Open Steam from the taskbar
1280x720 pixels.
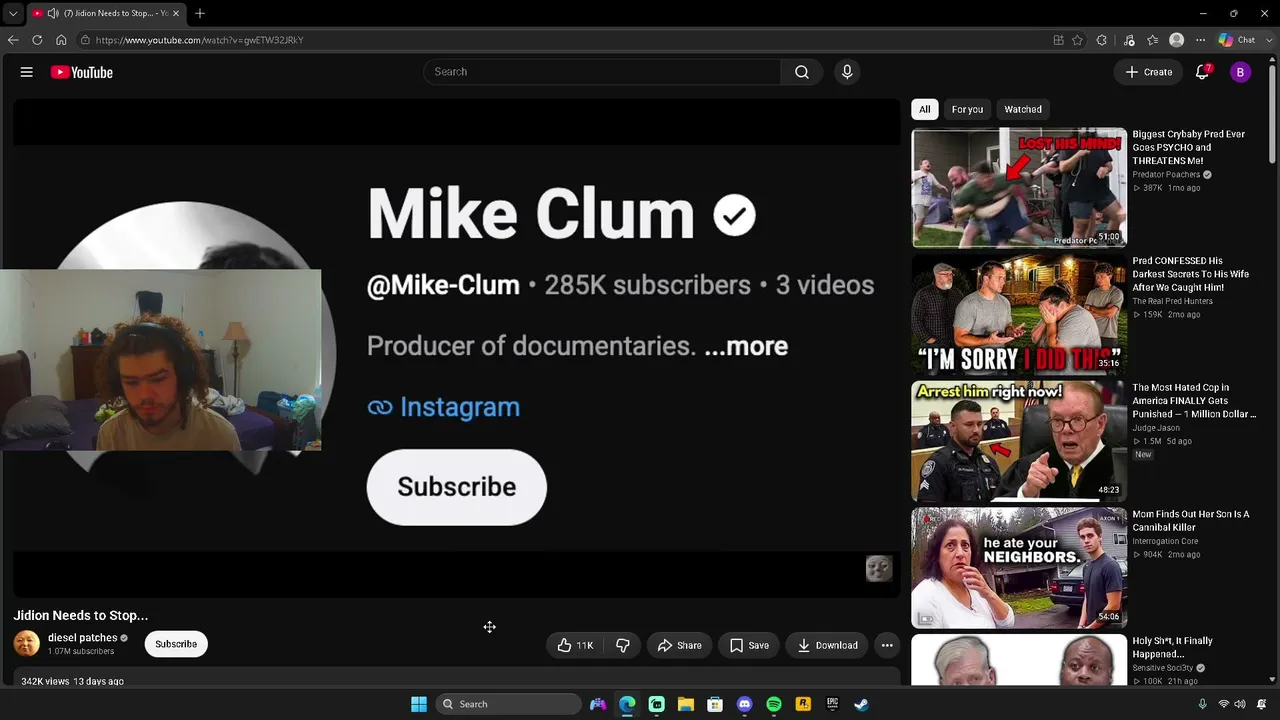861,704
